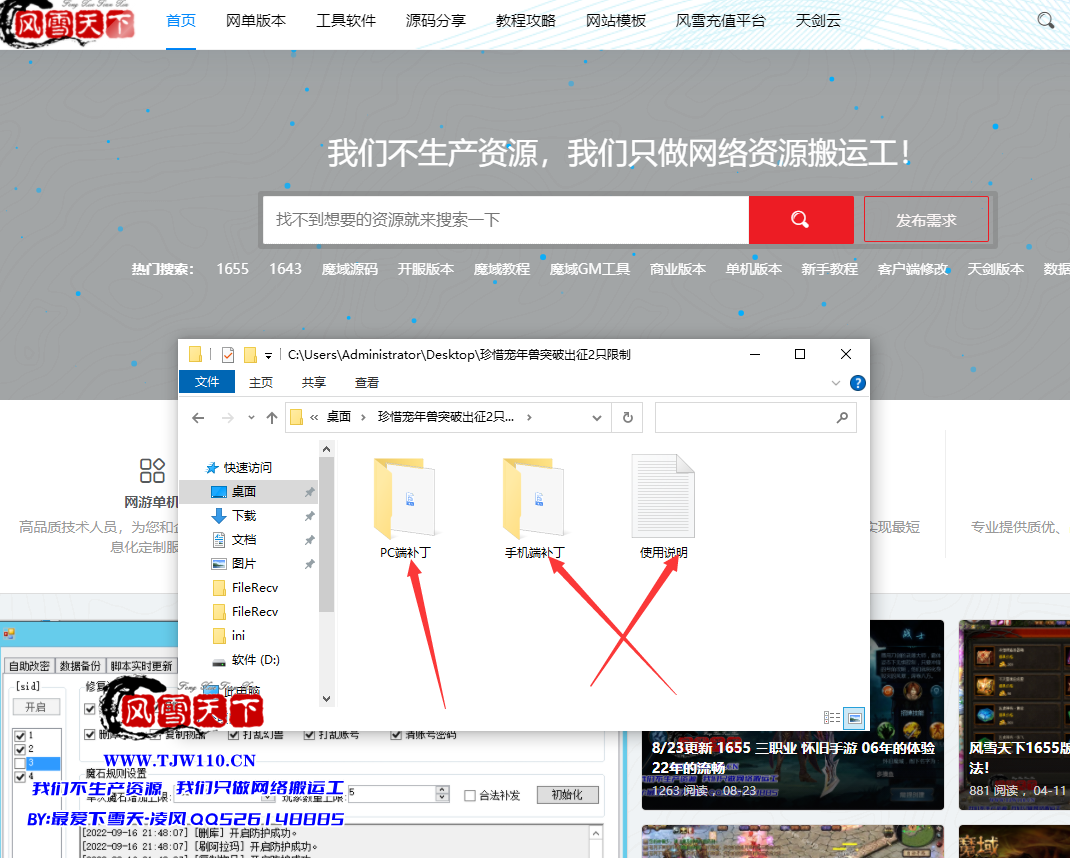This screenshot has width=1070, height=858.
Task: Refresh the Explorer folder view
Action: 628,417
